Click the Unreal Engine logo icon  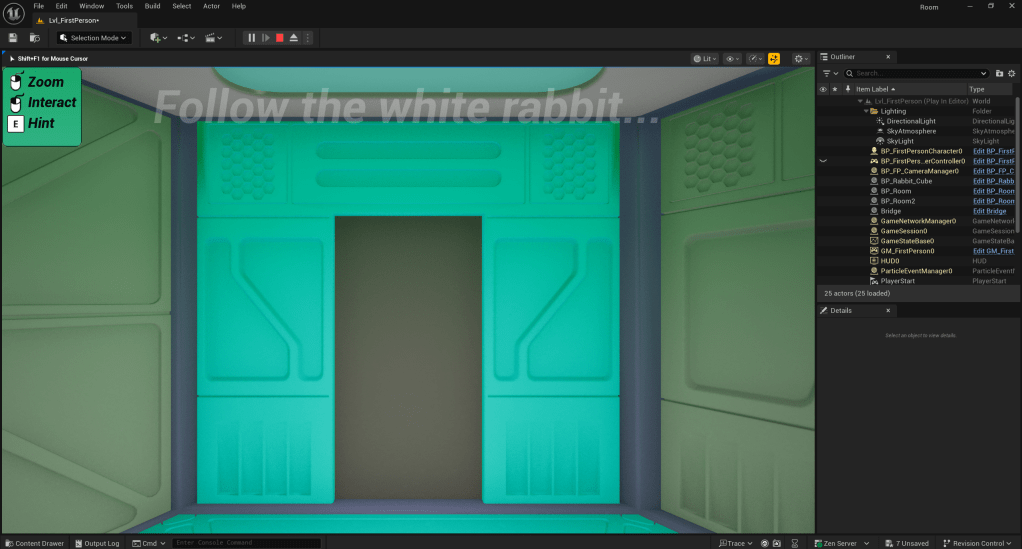14,11
